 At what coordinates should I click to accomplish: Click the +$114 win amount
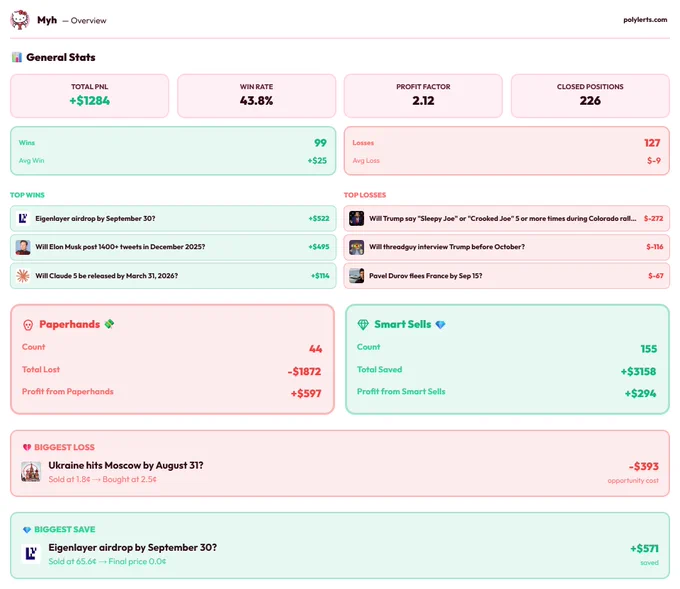pyautogui.click(x=320, y=276)
